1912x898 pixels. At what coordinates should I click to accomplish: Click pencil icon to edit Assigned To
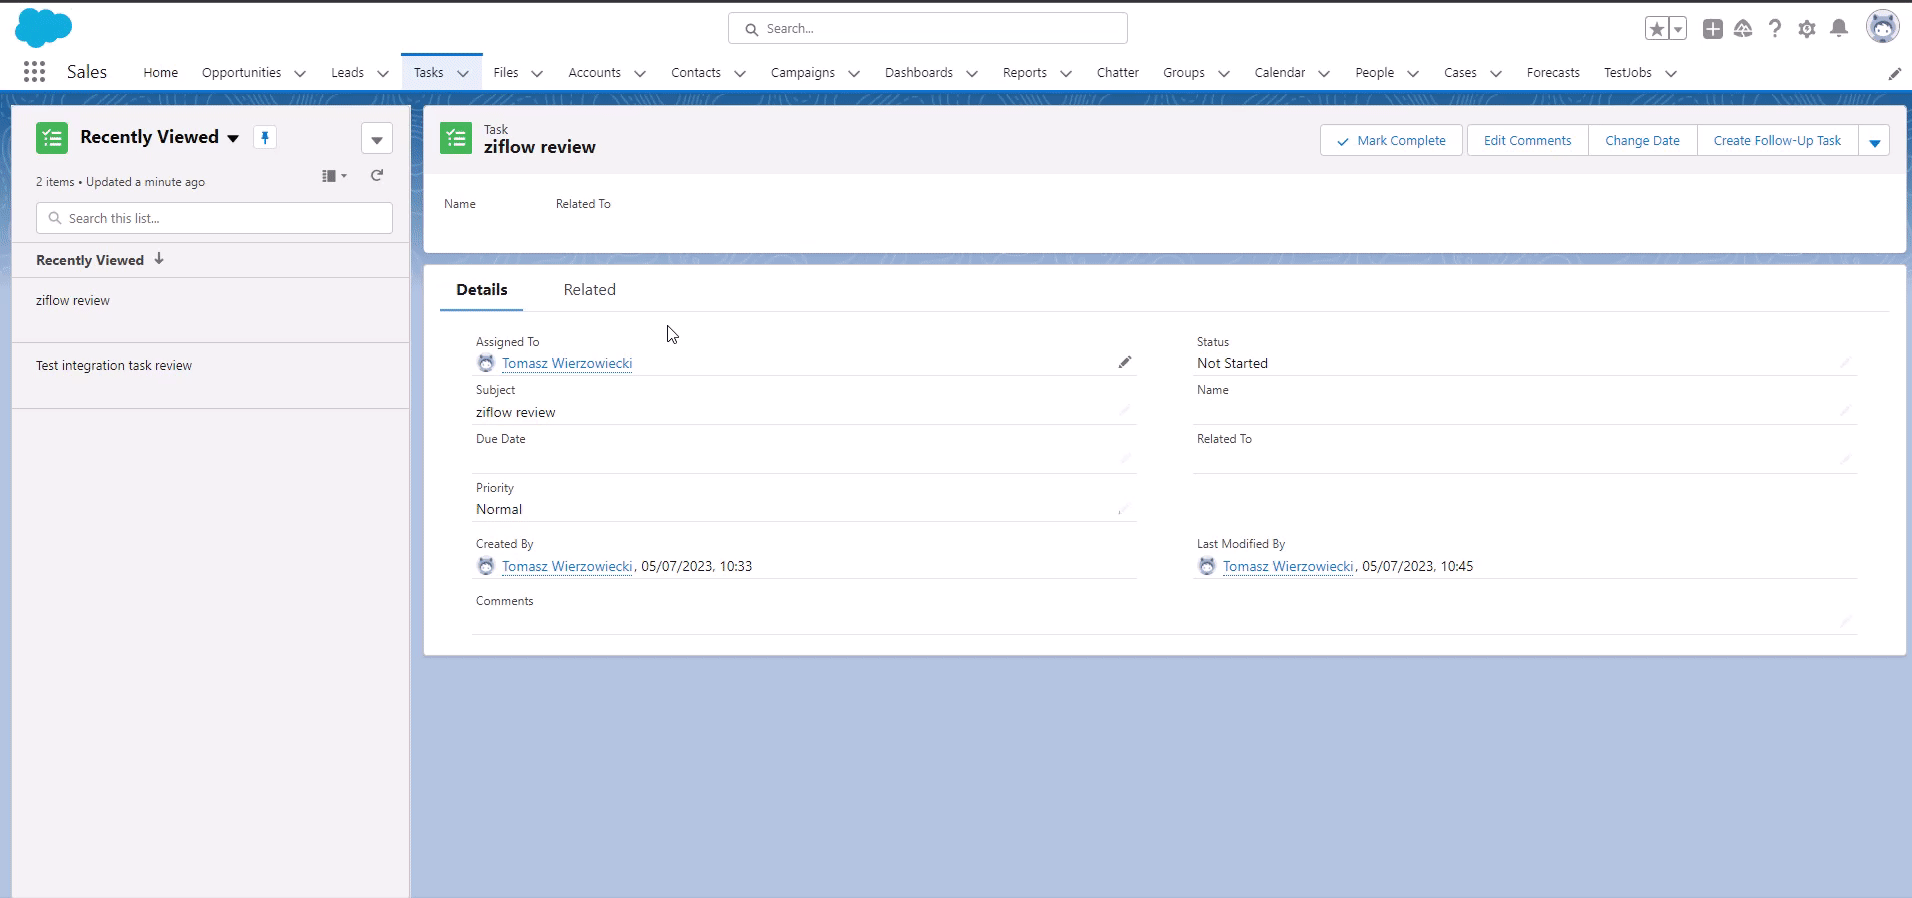click(1124, 363)
